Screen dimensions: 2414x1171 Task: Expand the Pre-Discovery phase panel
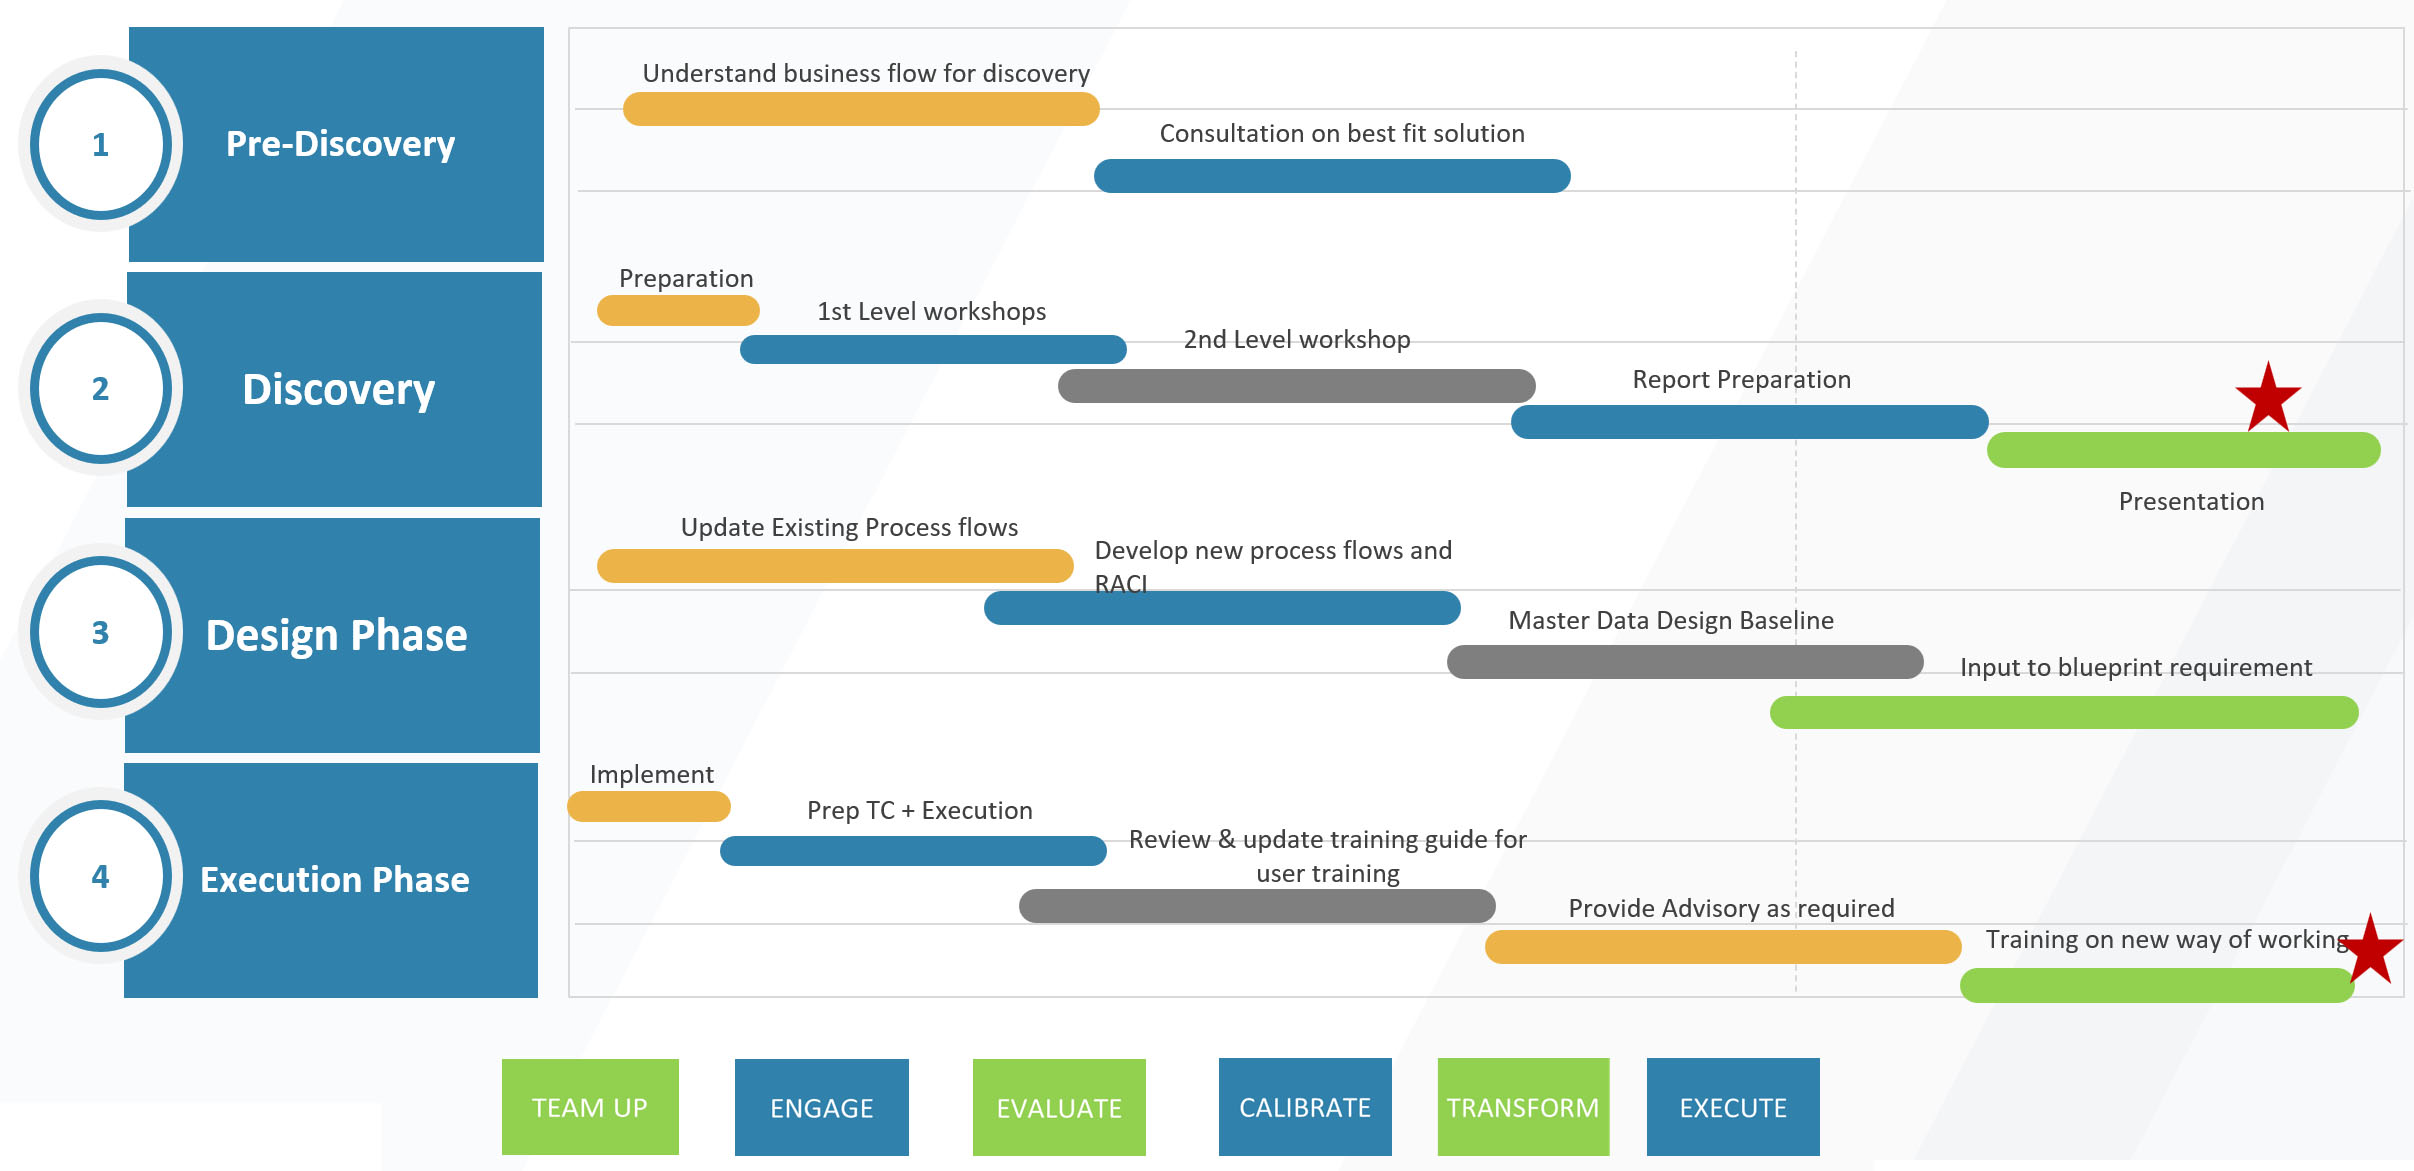click(337, 144)
